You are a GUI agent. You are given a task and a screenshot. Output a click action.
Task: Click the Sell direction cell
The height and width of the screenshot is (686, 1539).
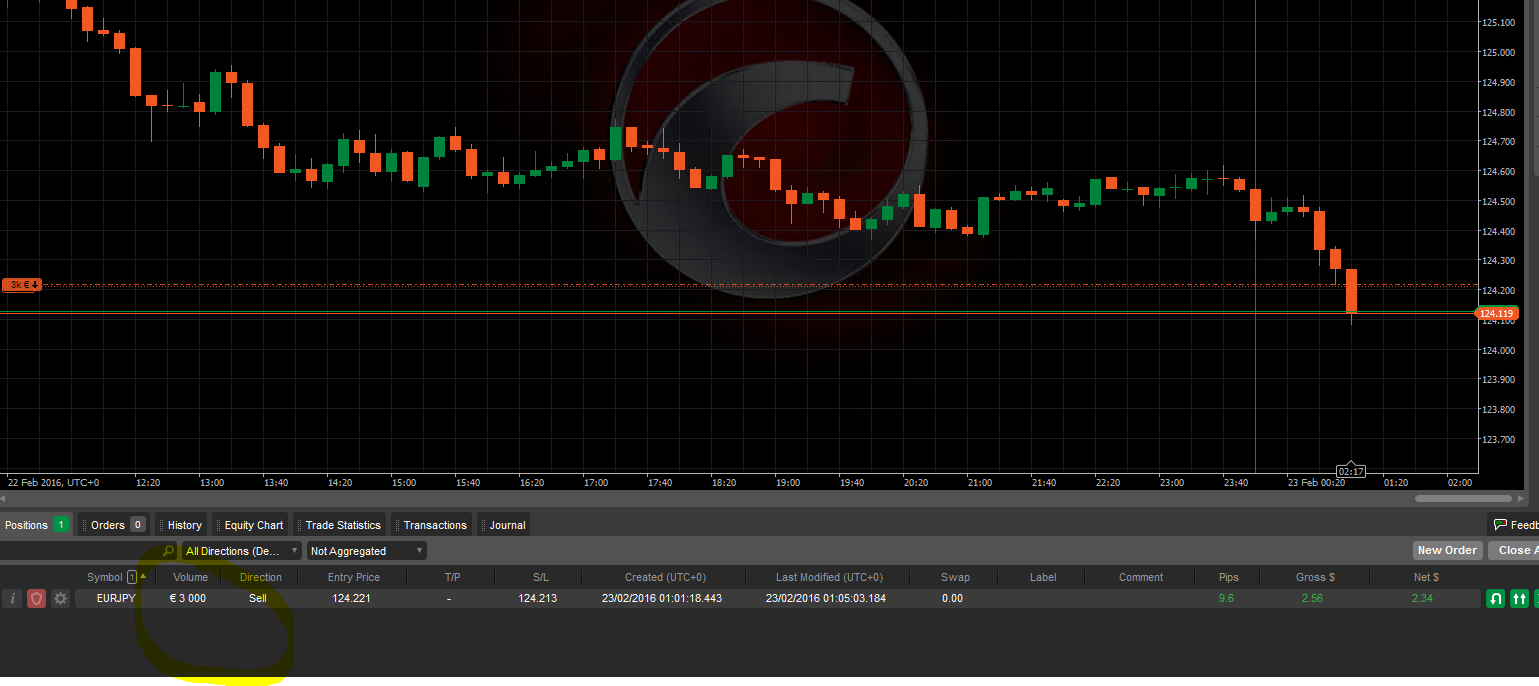258,598
